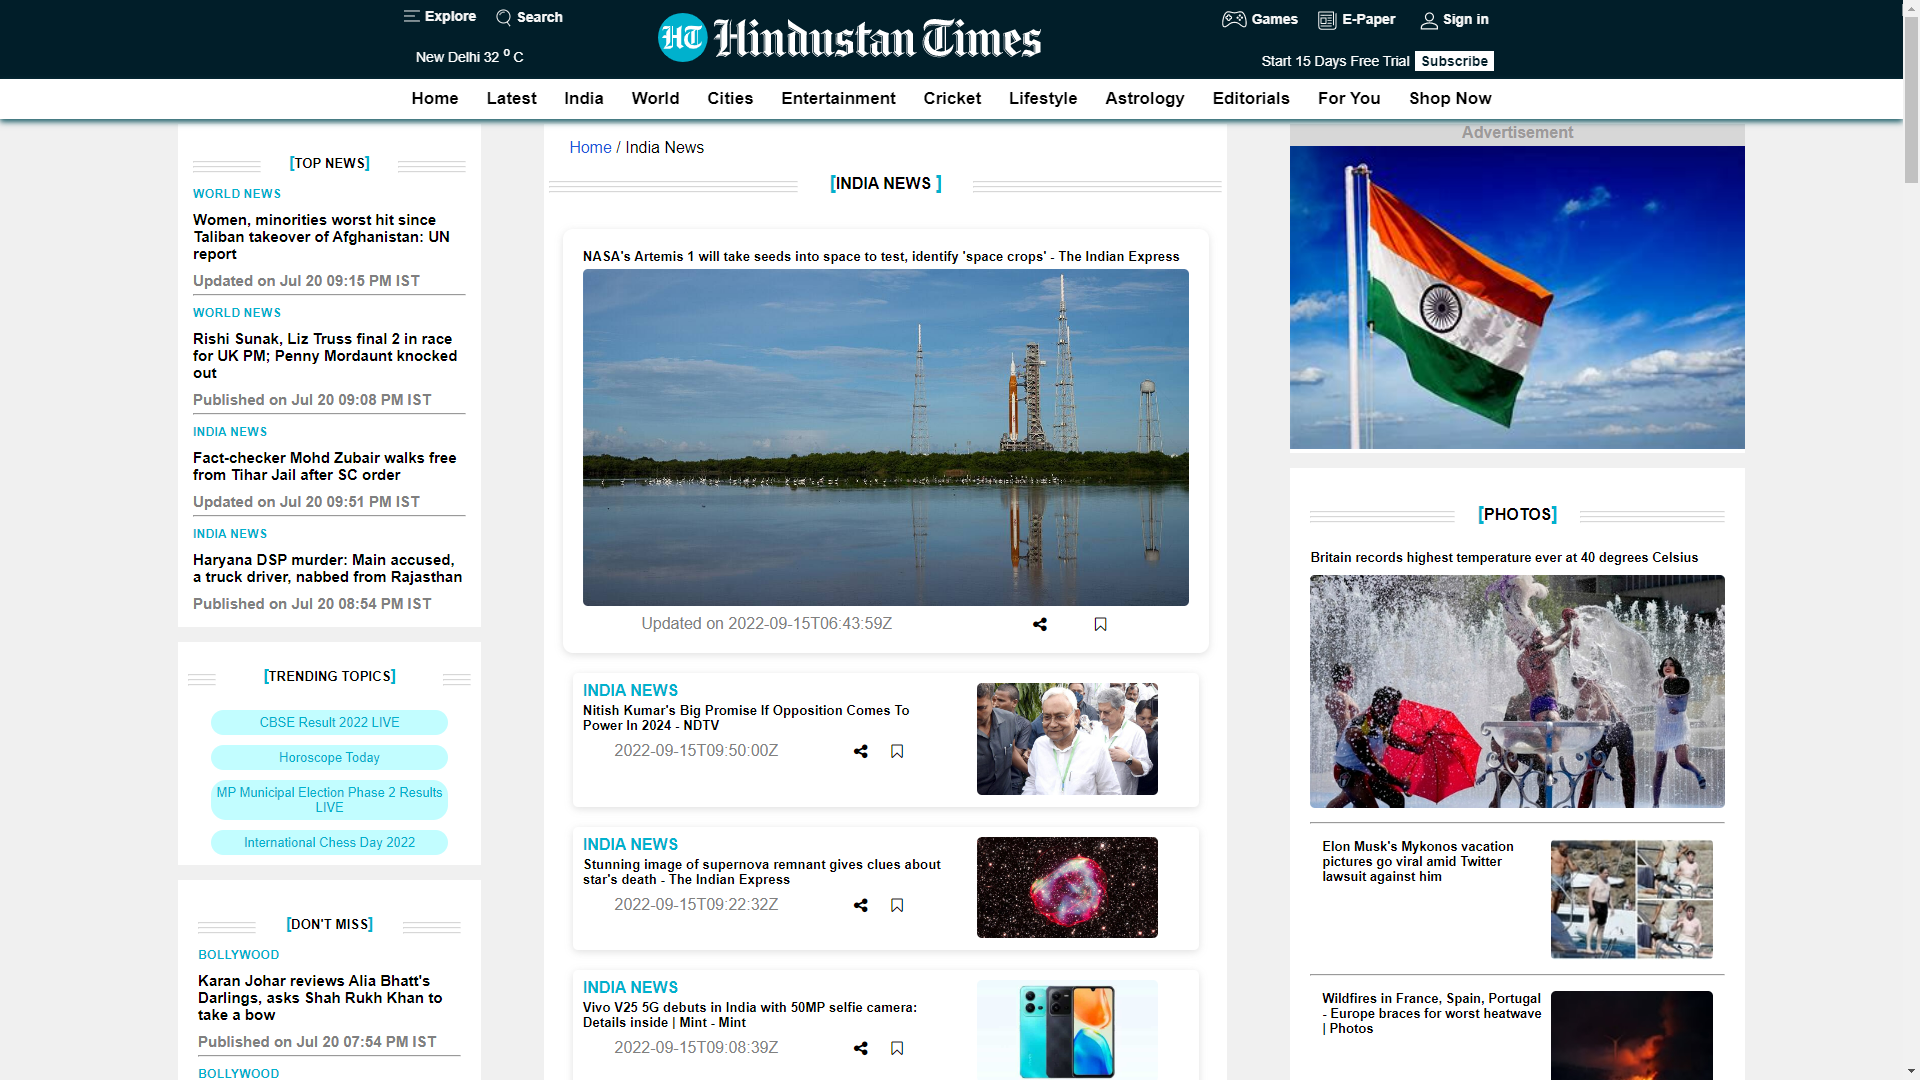
Task: Open the E-Paper icon
Action: click(x=1327, y=20)
